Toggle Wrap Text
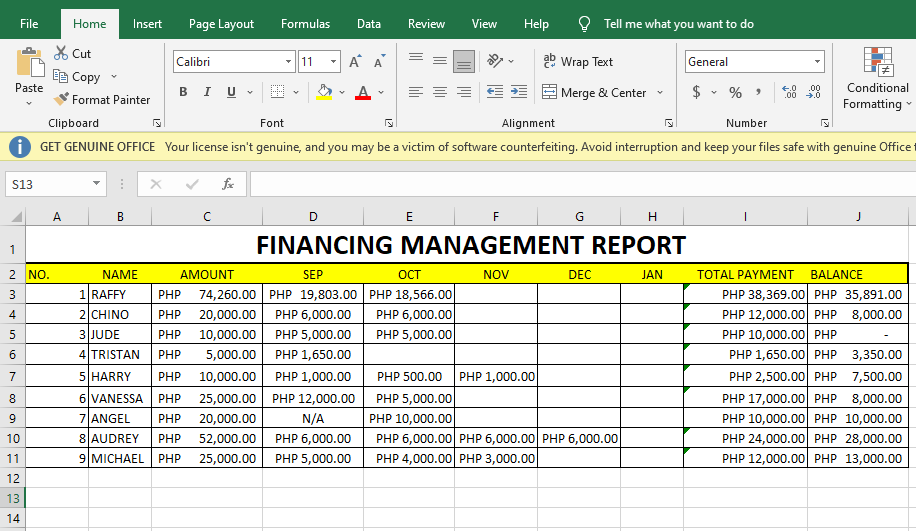The image size is (916, 531). point(578,61)
